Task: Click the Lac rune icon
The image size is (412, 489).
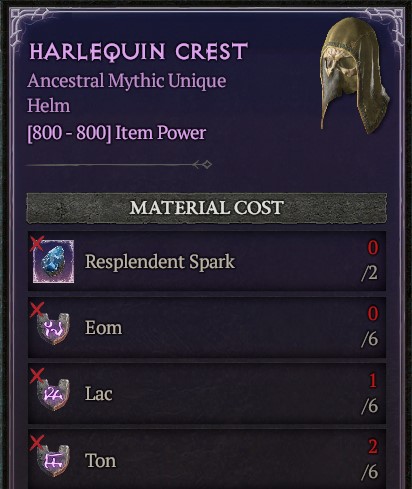Action: point(53,395)
